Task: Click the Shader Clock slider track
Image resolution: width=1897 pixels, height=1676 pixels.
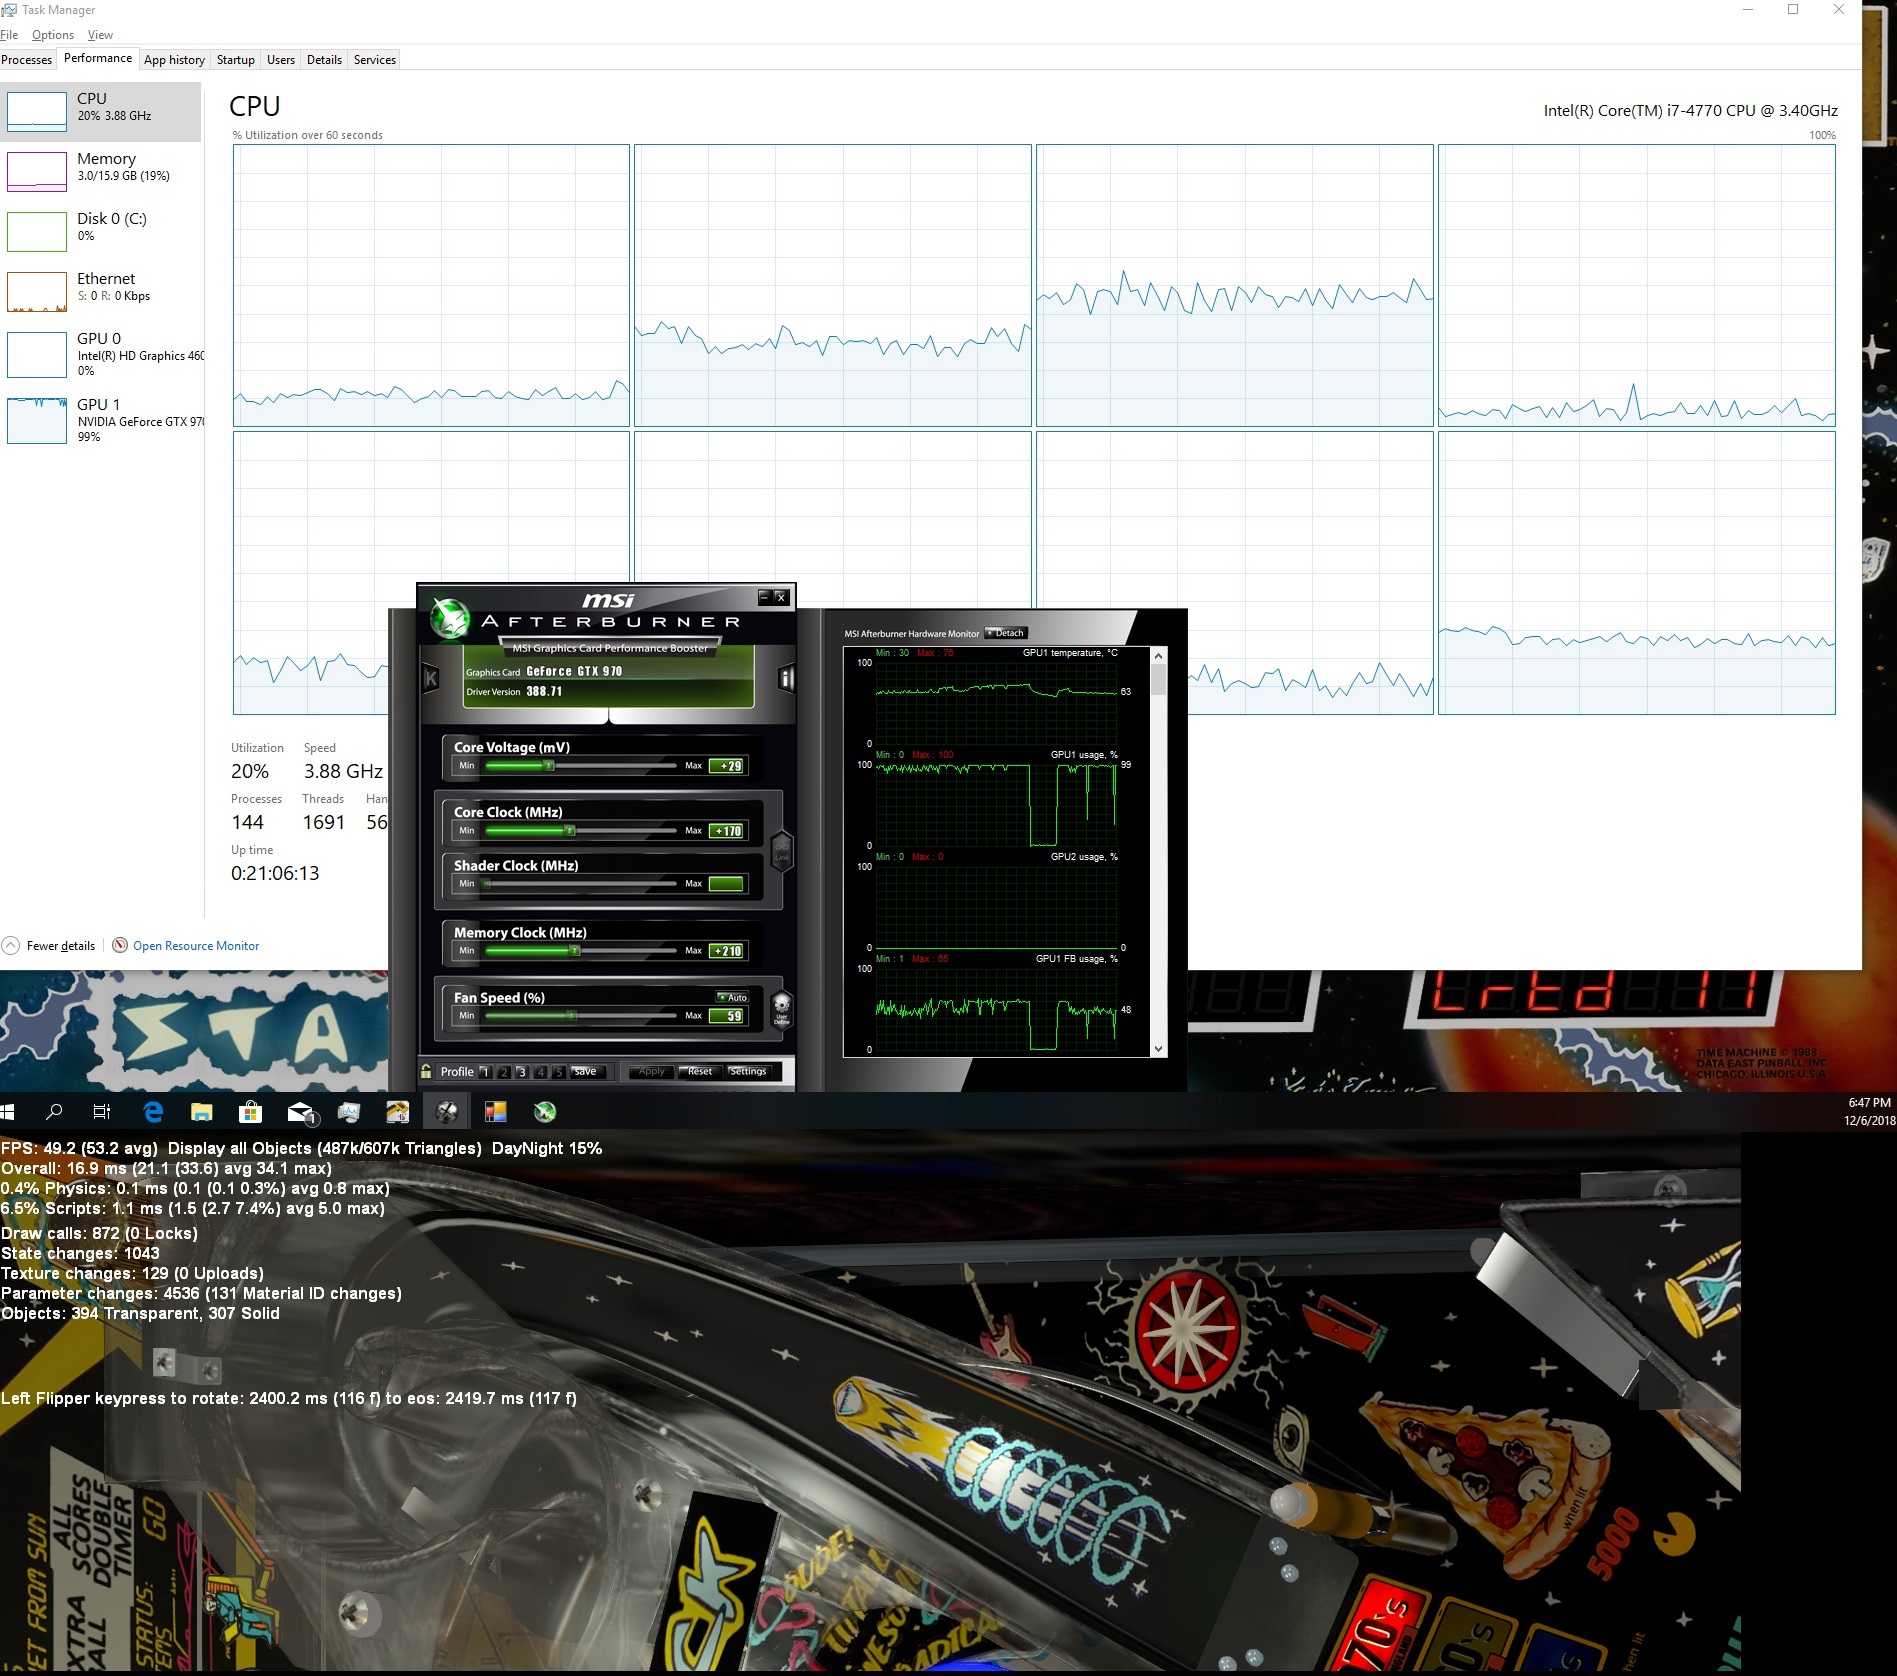Action: click(x=581, y=884)
